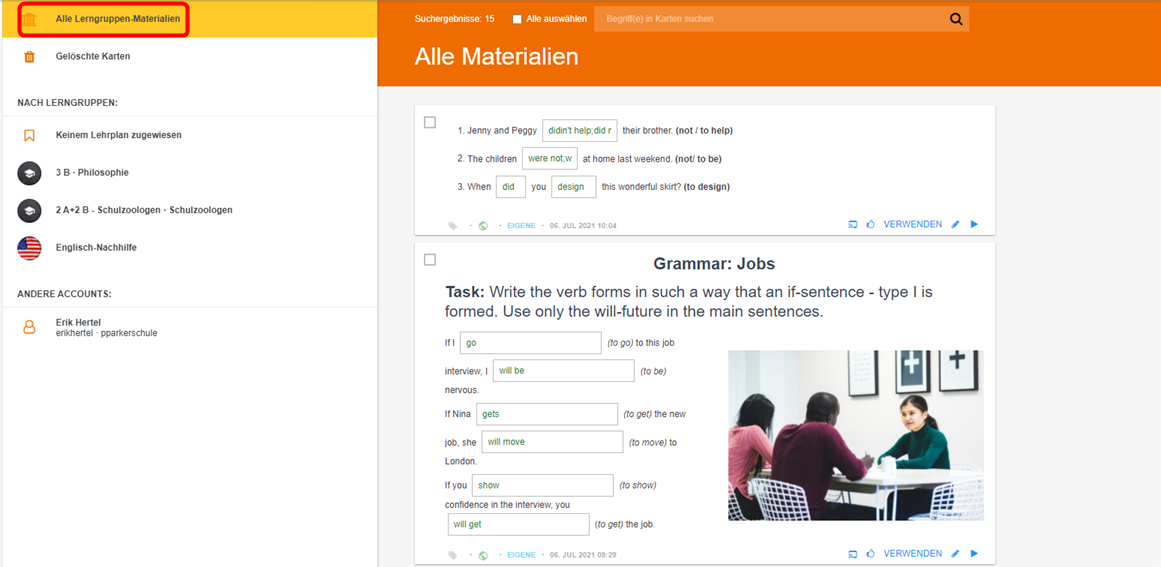This screenshot has height=567, width=1161.
Task: Click the 06. JUL 2021 09:29 timestamp
Action: point(583,555)
